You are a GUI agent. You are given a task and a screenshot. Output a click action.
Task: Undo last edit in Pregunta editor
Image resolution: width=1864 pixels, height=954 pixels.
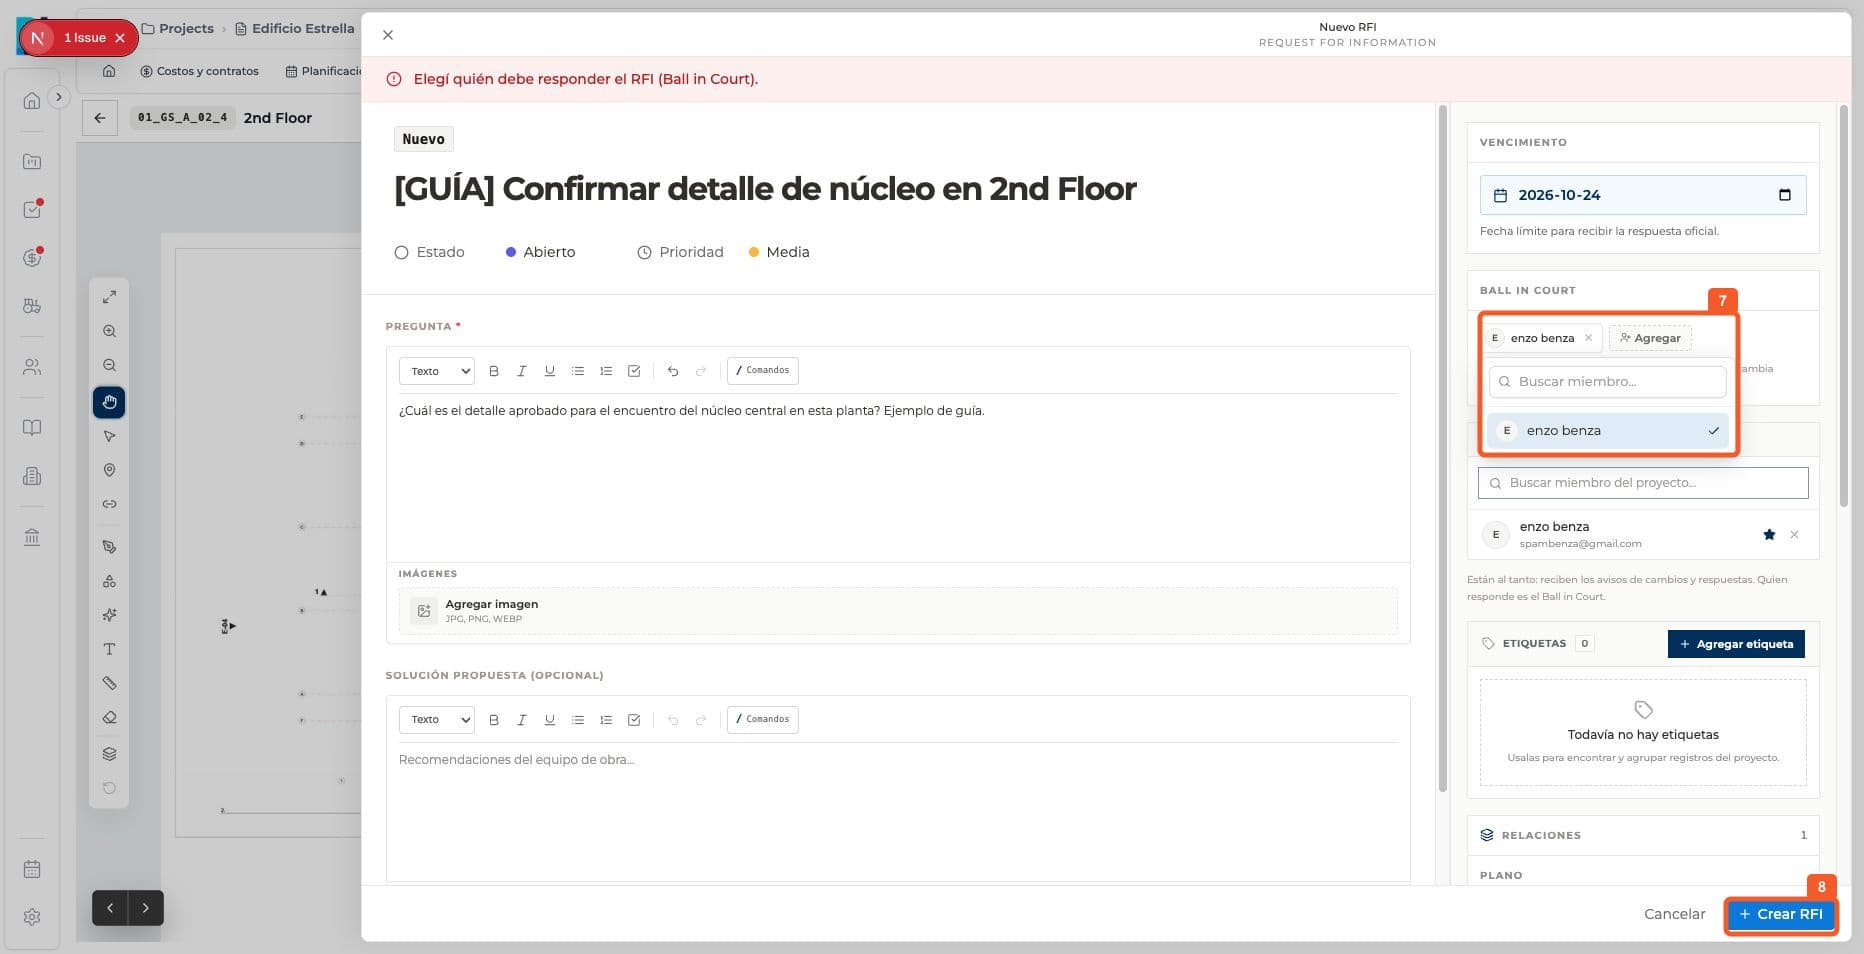coord(673,371)
